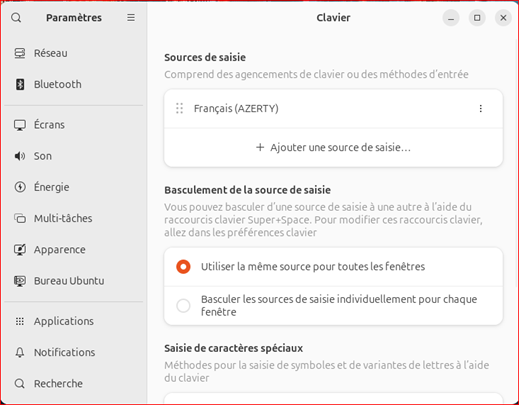Click the Énergie power icon
Viewport: 519px width, 405px height.
pos(20,187)
